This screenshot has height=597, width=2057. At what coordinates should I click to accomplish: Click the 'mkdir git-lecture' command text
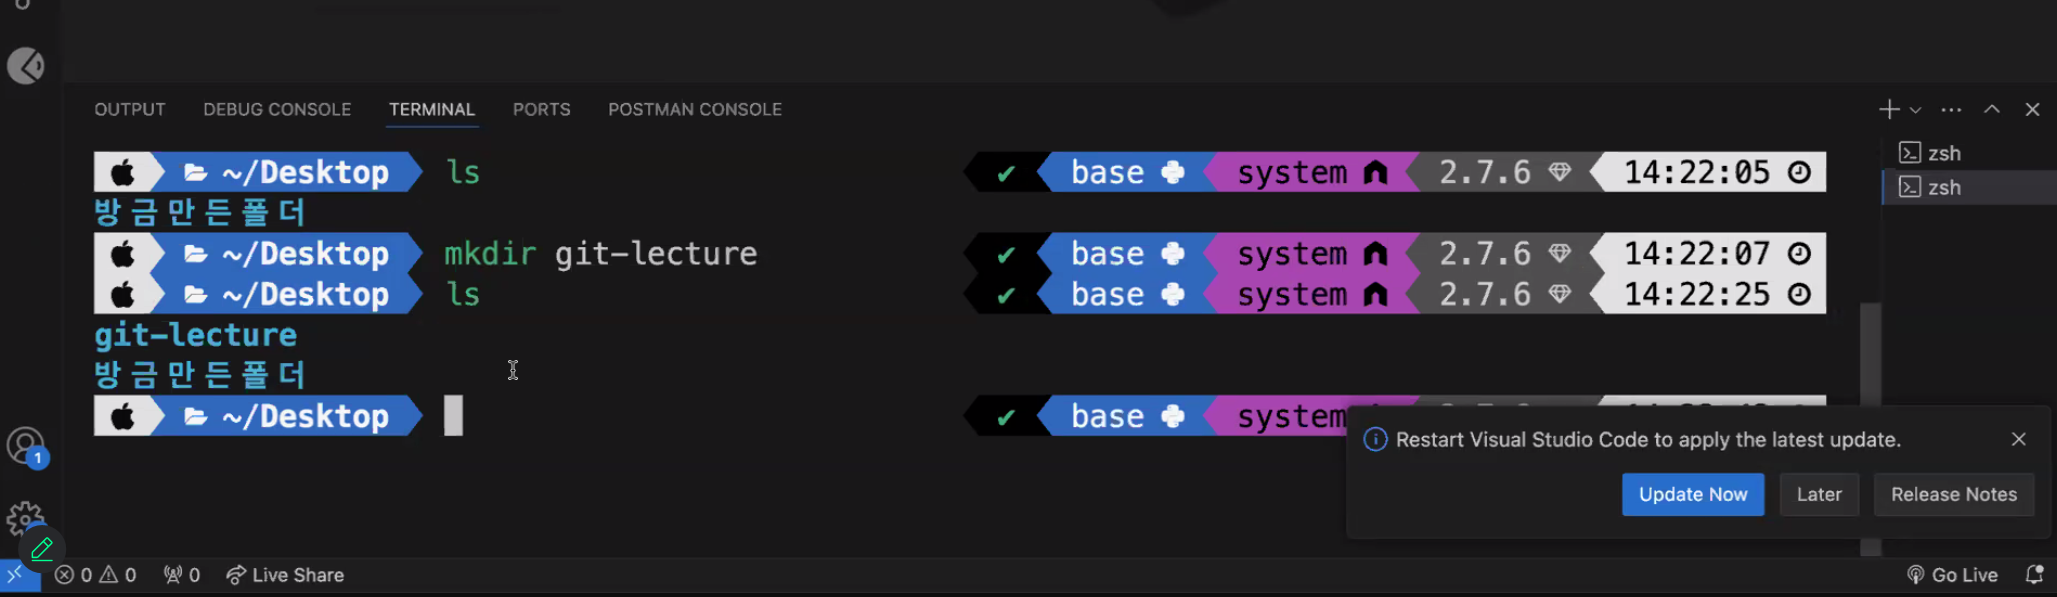(601, 254)
